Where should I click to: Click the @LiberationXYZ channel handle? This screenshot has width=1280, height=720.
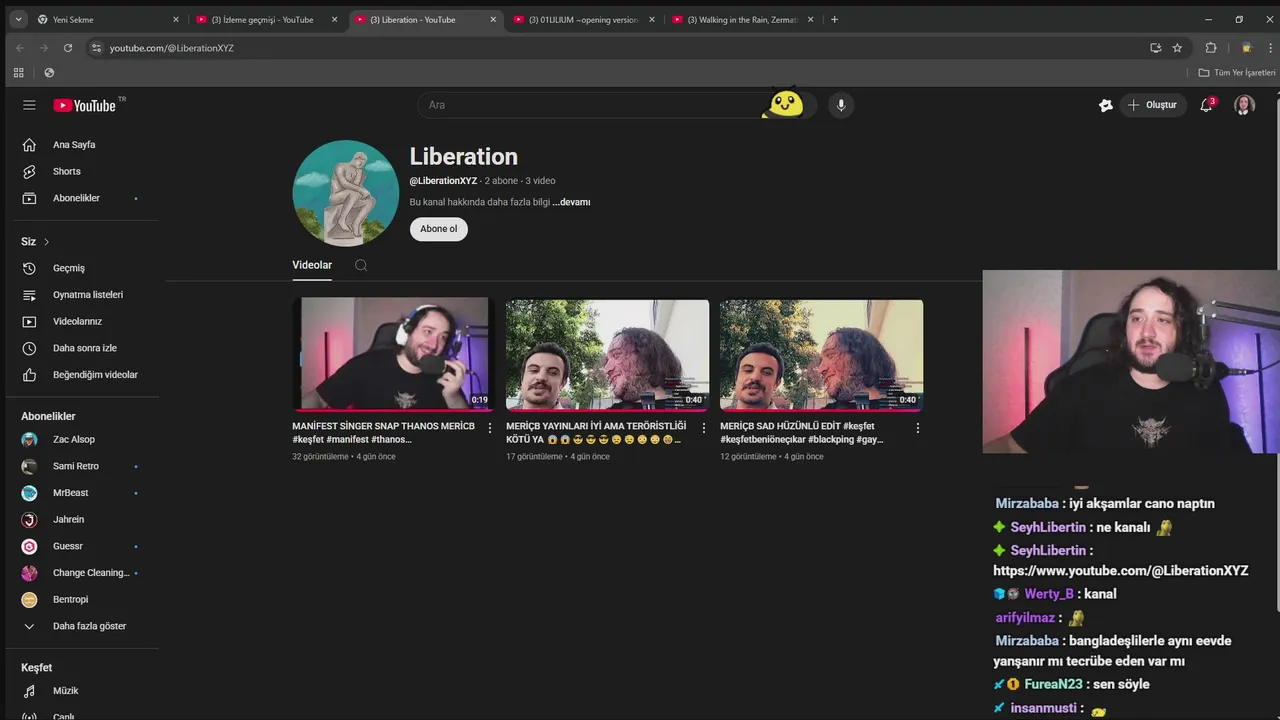tap(443, 181)
